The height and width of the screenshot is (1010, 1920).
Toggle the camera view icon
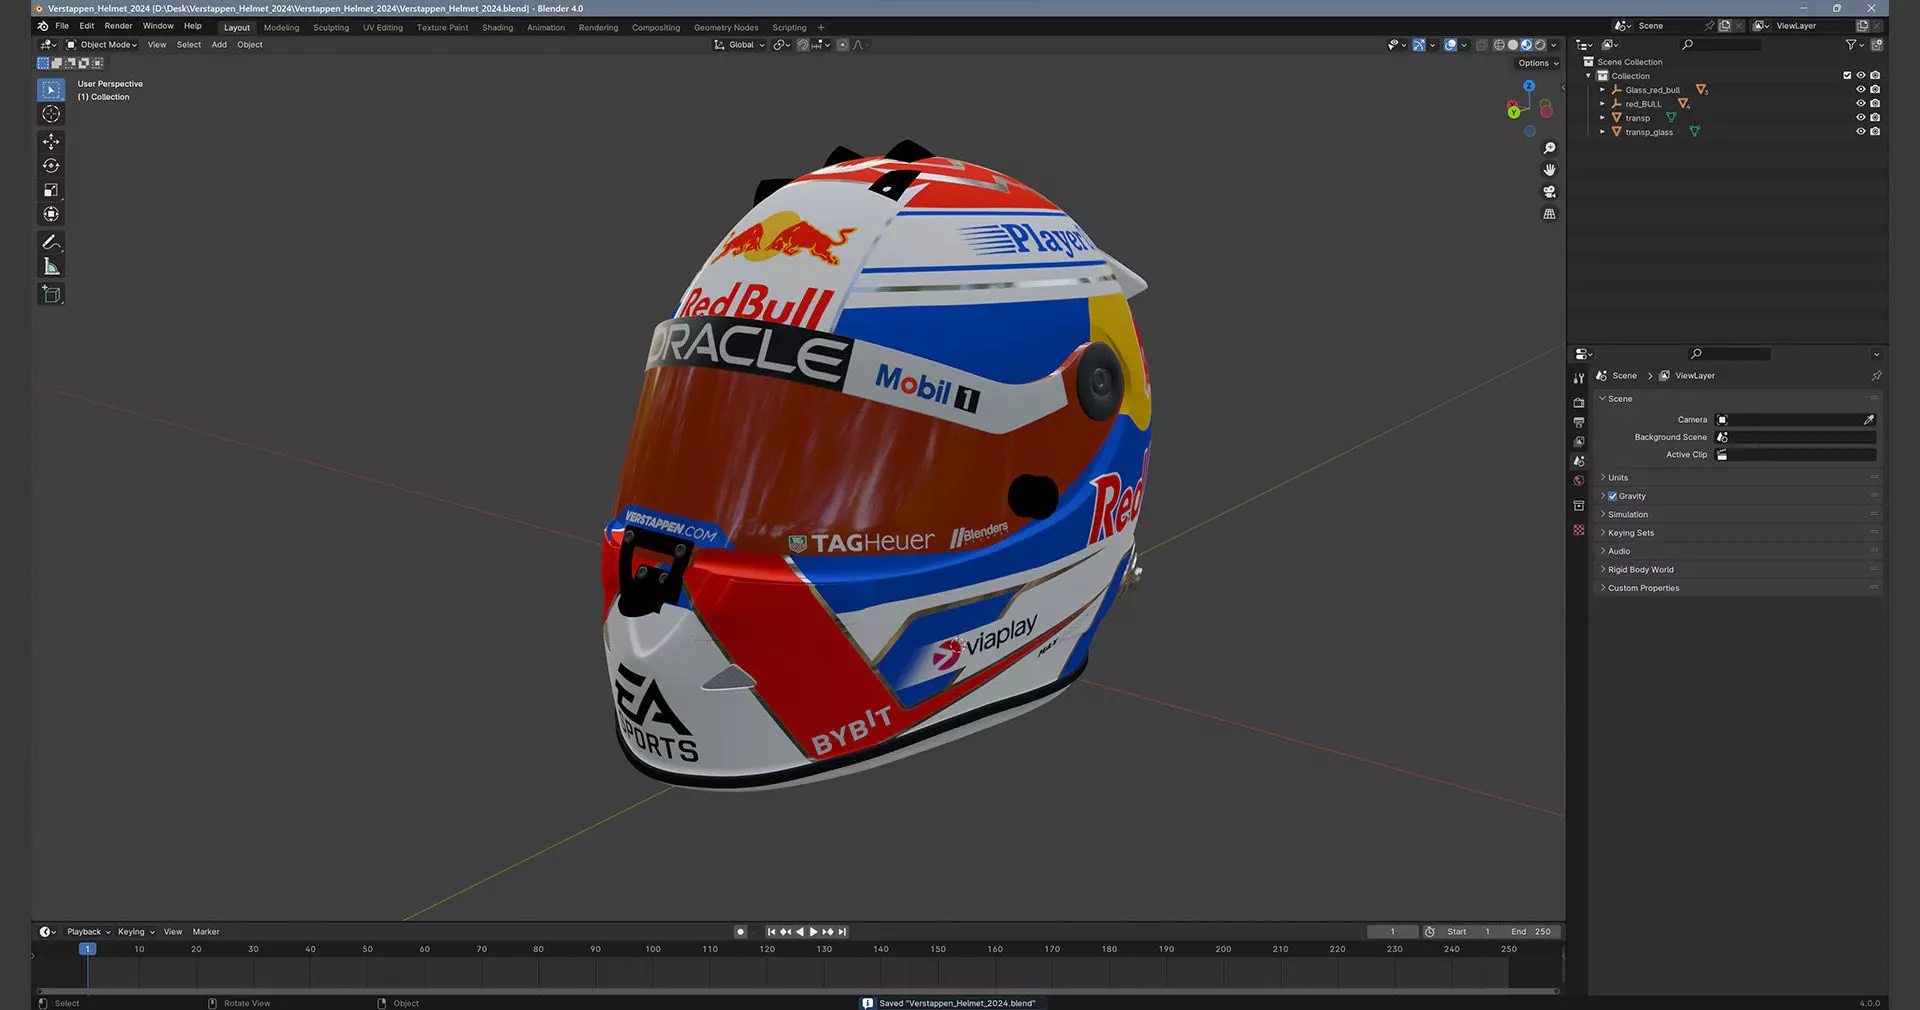point(1549,192)
